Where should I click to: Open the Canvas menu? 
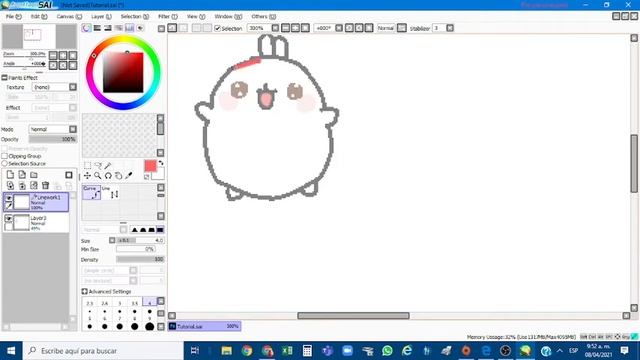69,16
